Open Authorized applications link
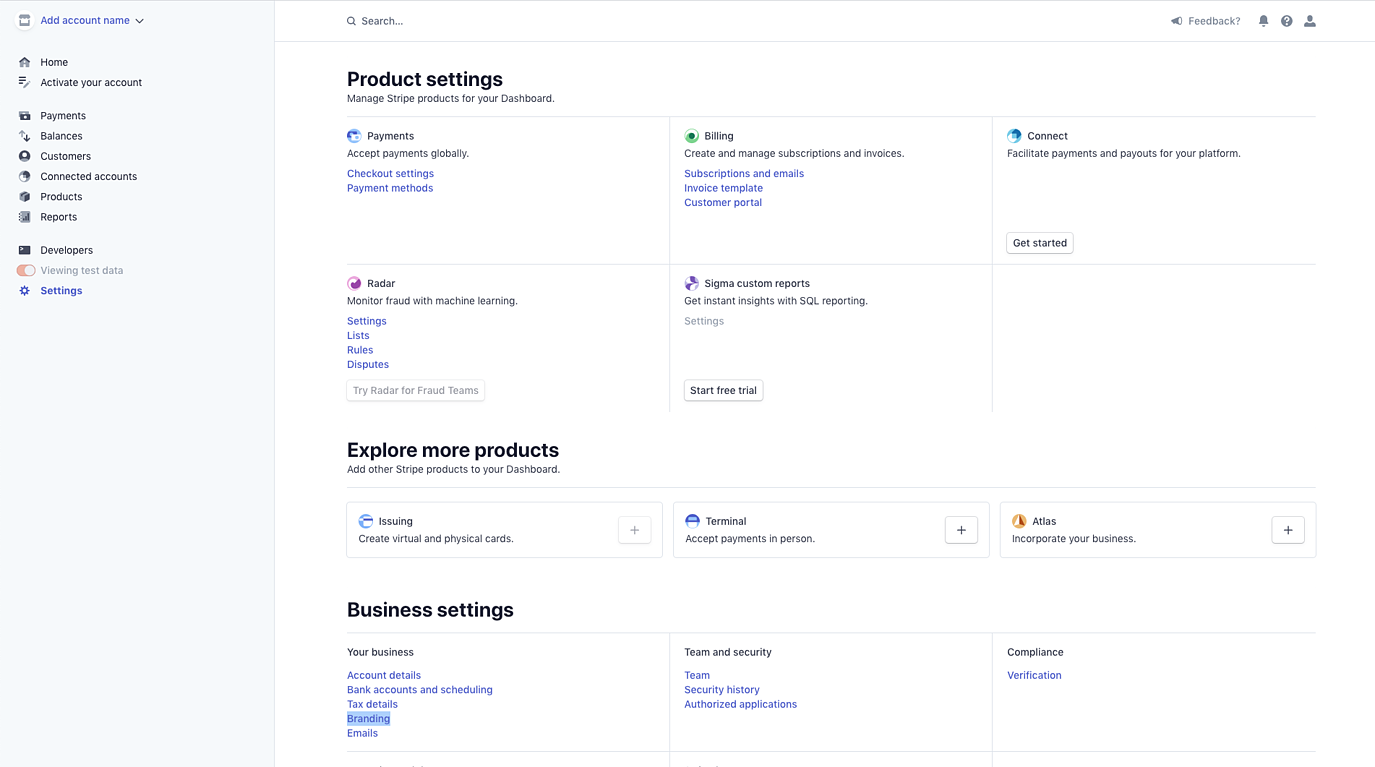 (x=741, y=704)
